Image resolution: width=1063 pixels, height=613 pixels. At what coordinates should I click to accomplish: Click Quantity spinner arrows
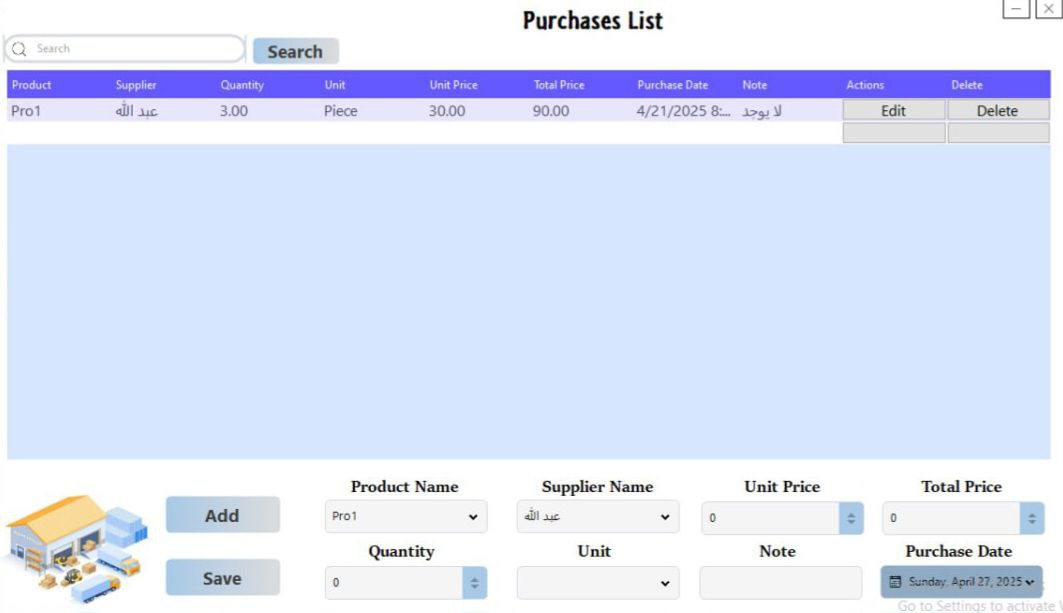tap(475, 582)
